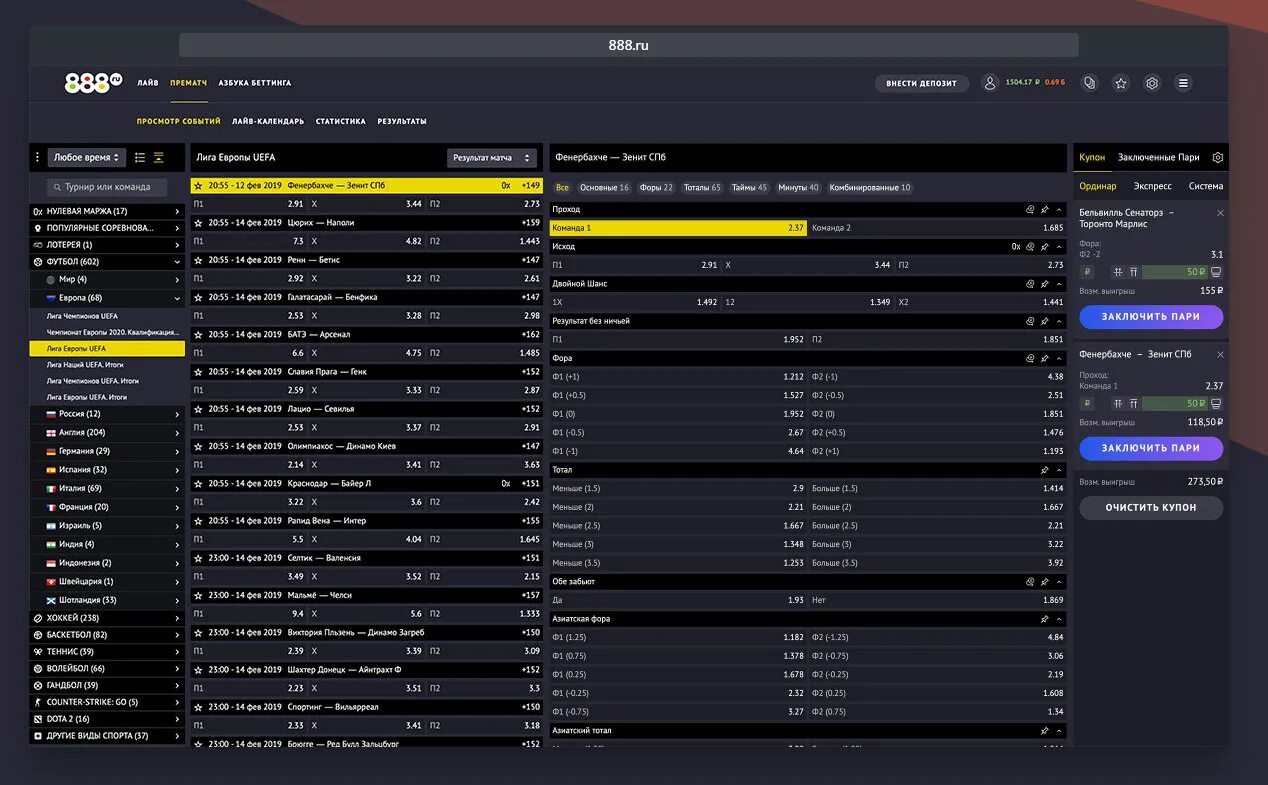Pin the Проход market
The width and height of the screenshot is (1268, 785).
pos(1044,209)
